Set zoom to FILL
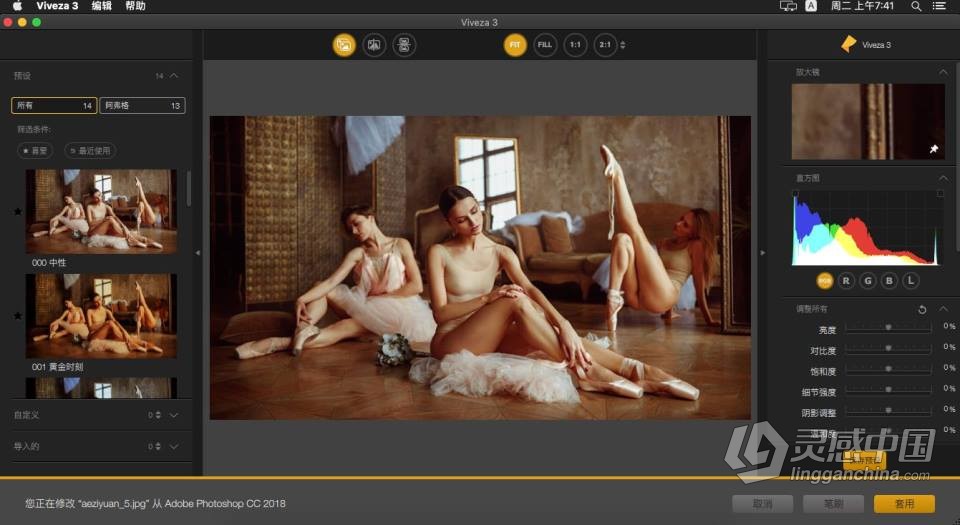 pyautogui.click(x=545, y=45)
